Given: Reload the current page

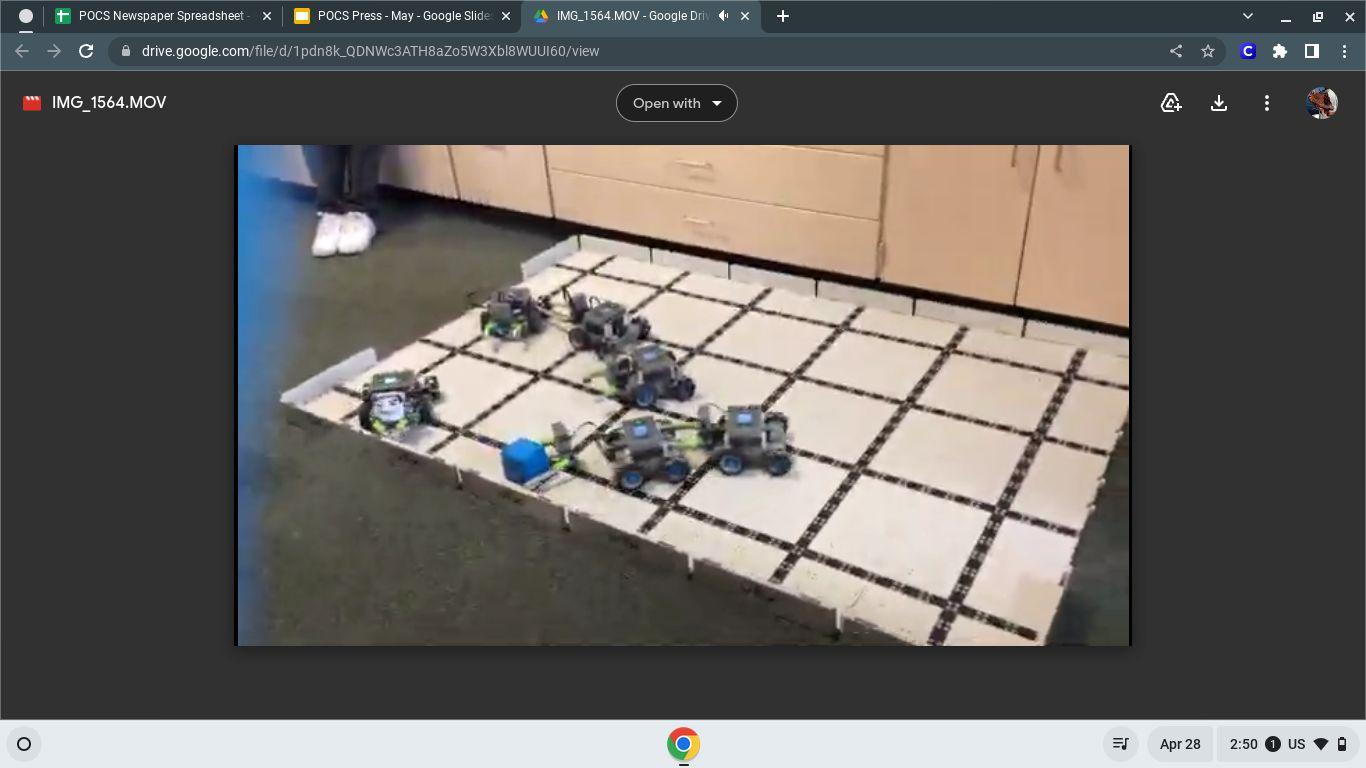Looking at the screenshot, I should coord(86,51).
